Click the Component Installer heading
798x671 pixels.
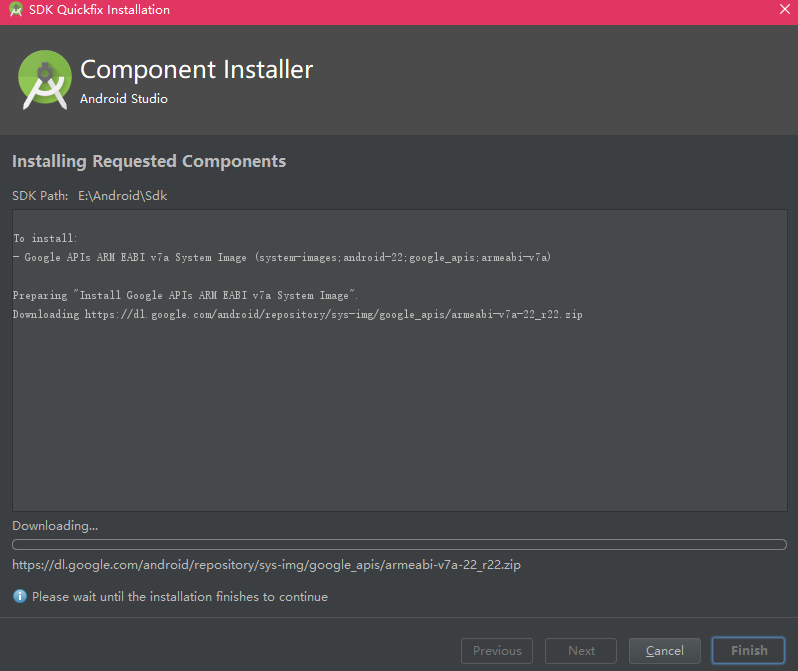click(196, 69)
